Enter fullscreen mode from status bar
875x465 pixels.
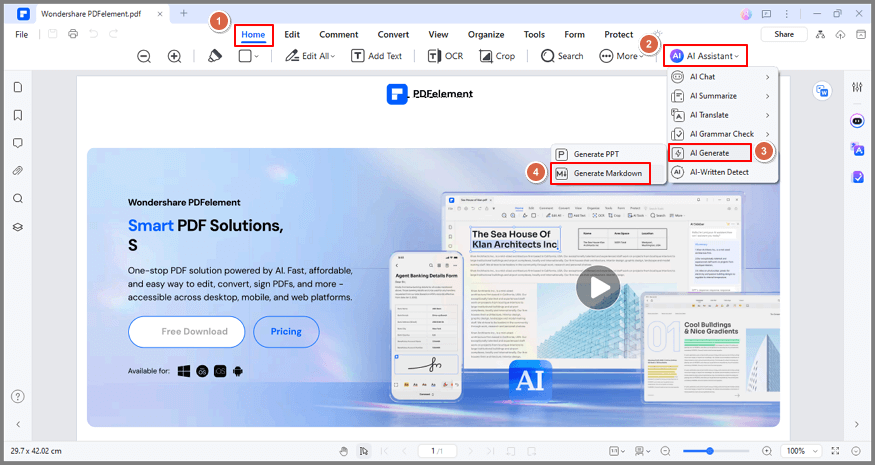pos(835,451)
